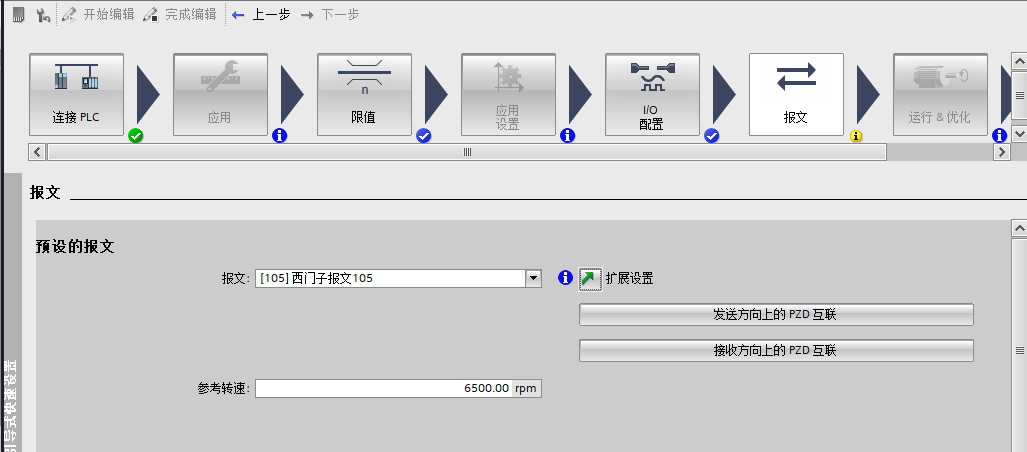Click green check status under 连接 PLC
The height and width of the screenshot is (452, 1027).
[136, 136]
